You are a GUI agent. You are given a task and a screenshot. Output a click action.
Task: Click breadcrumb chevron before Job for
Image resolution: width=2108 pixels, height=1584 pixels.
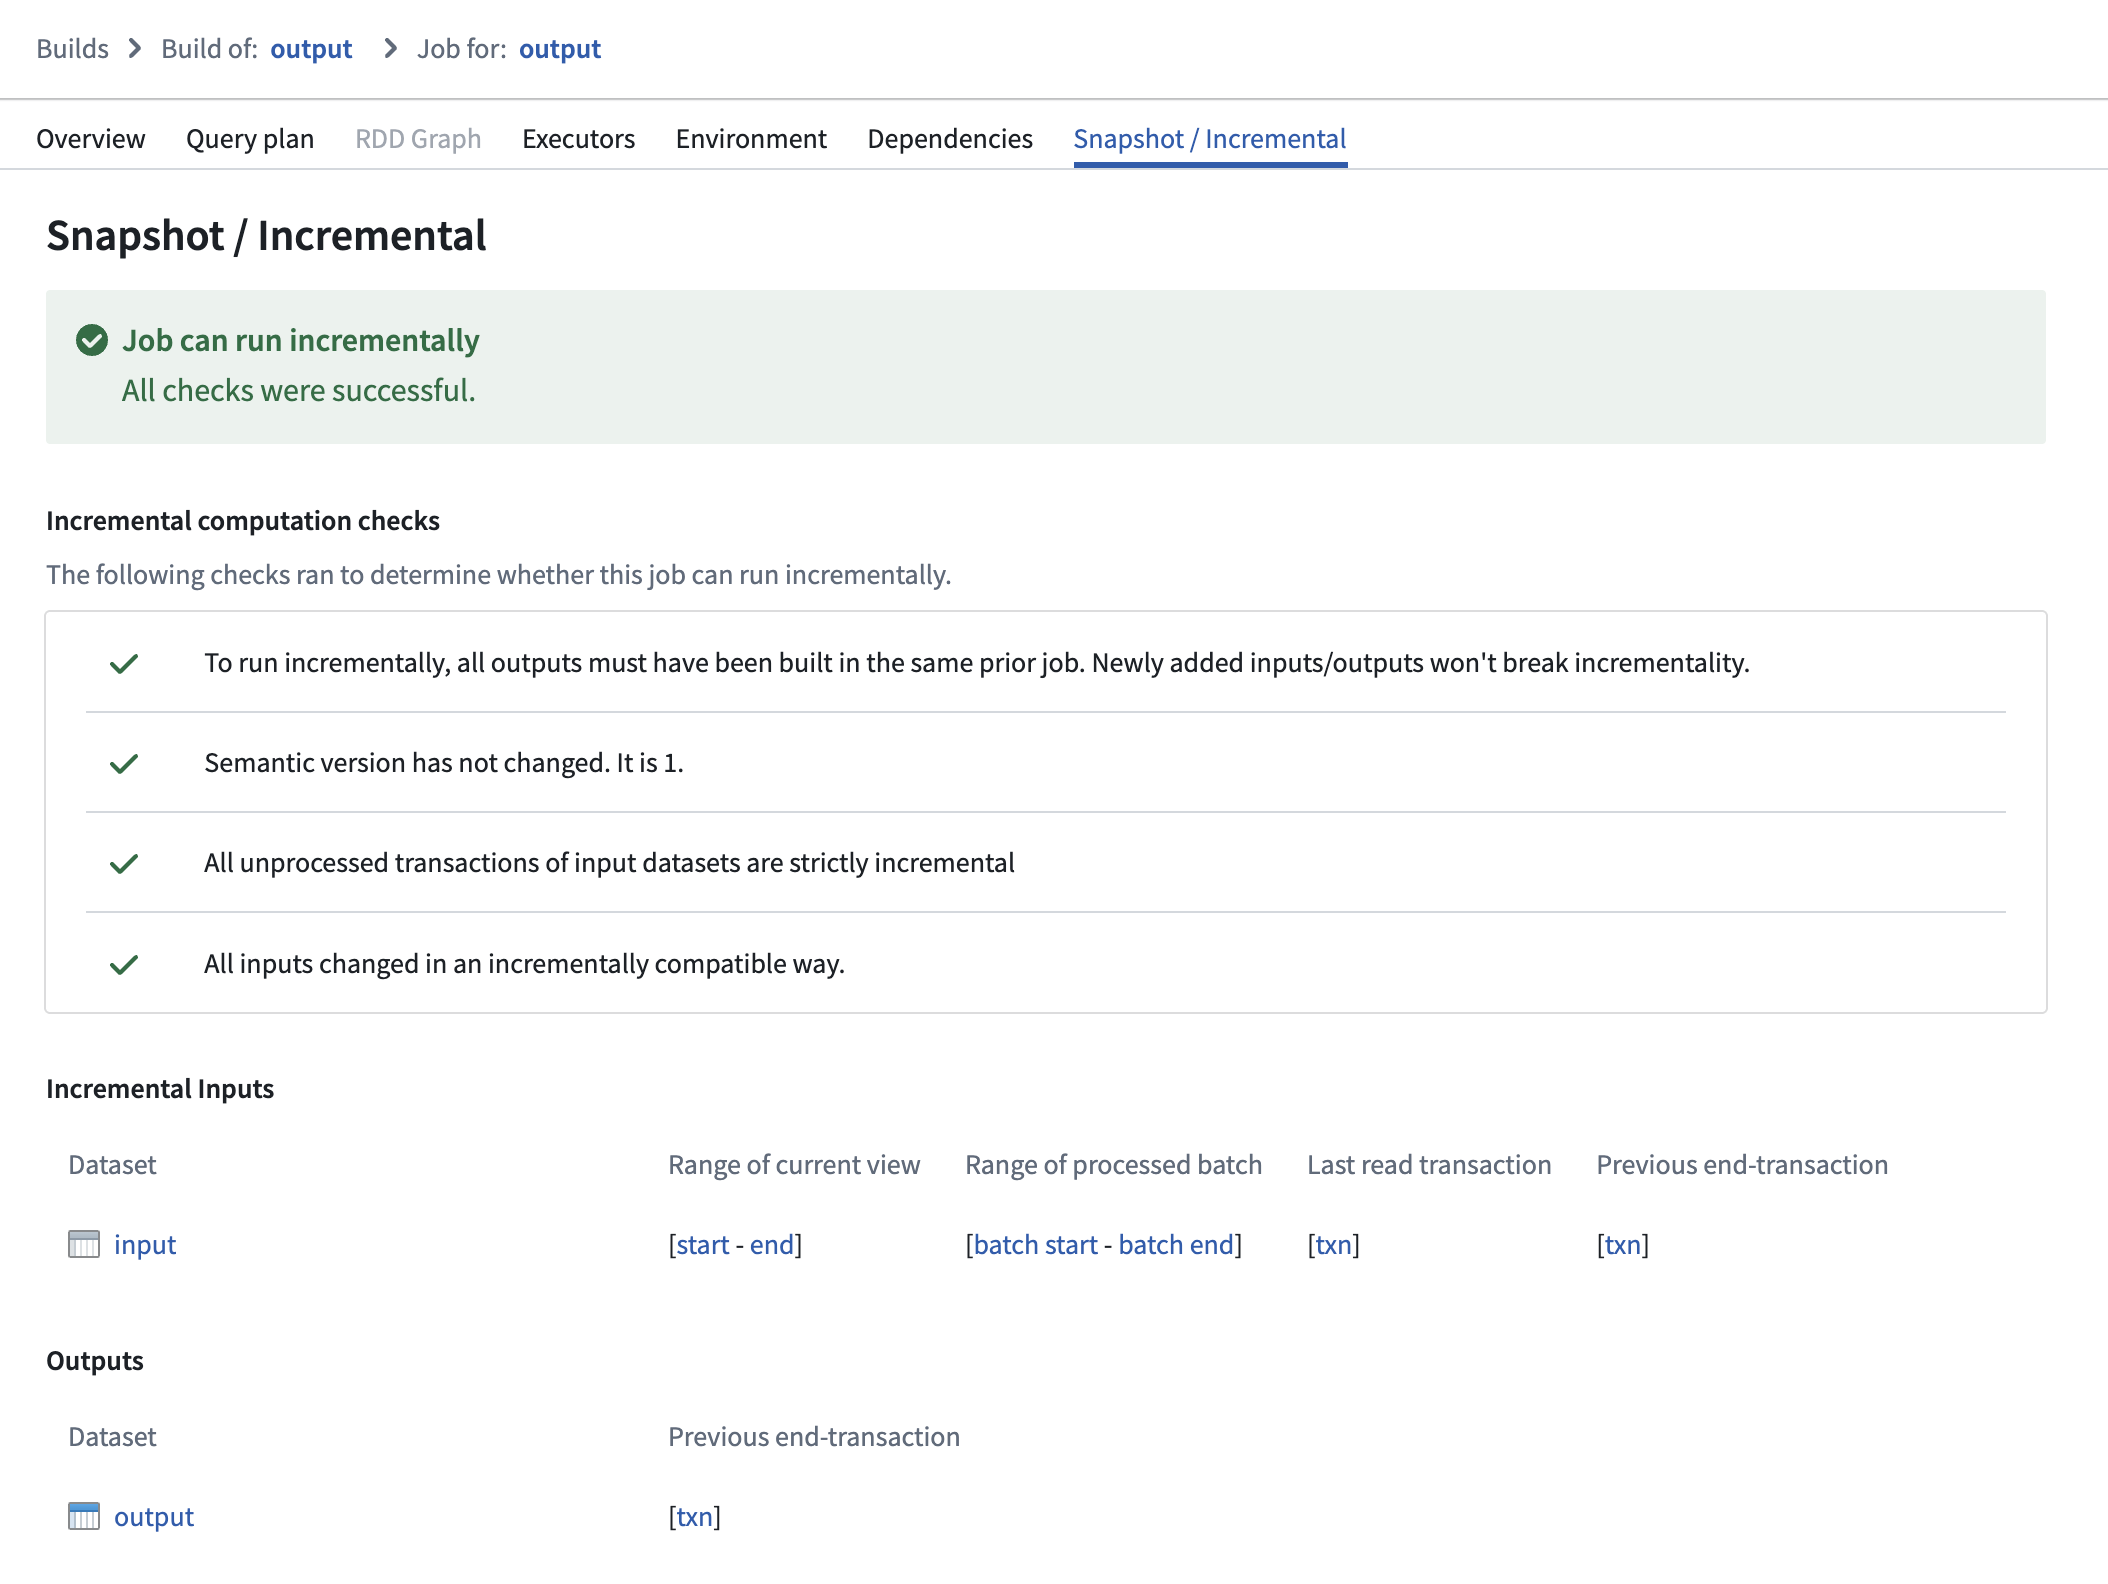point(391,49)
